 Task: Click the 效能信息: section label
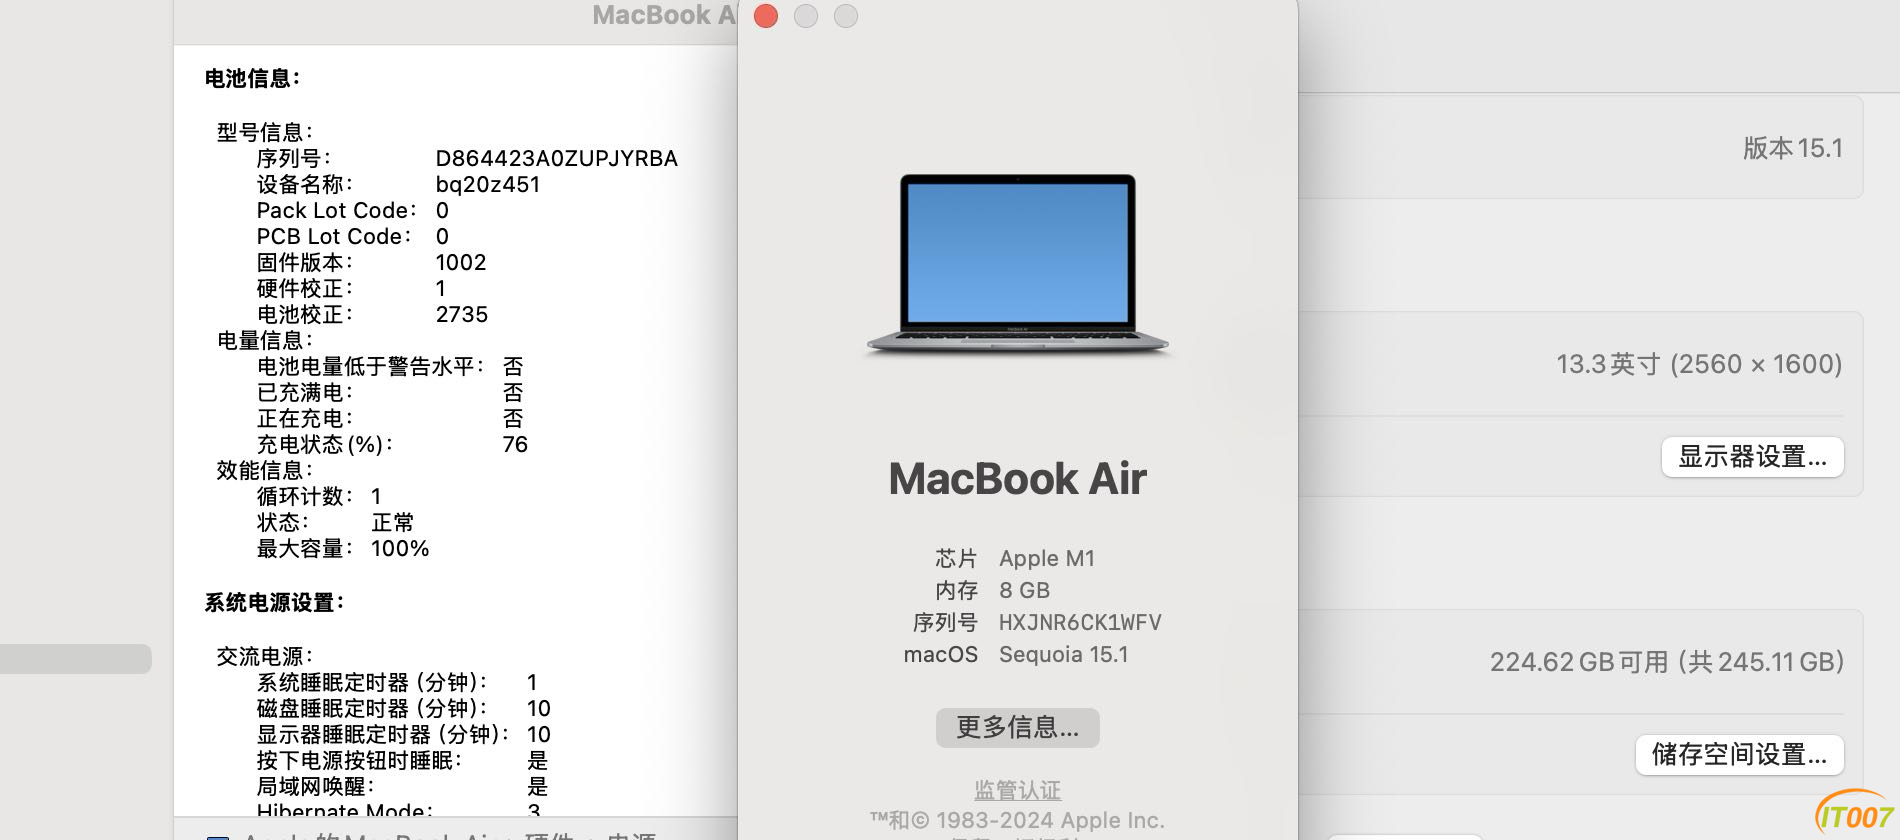[265, 470]
